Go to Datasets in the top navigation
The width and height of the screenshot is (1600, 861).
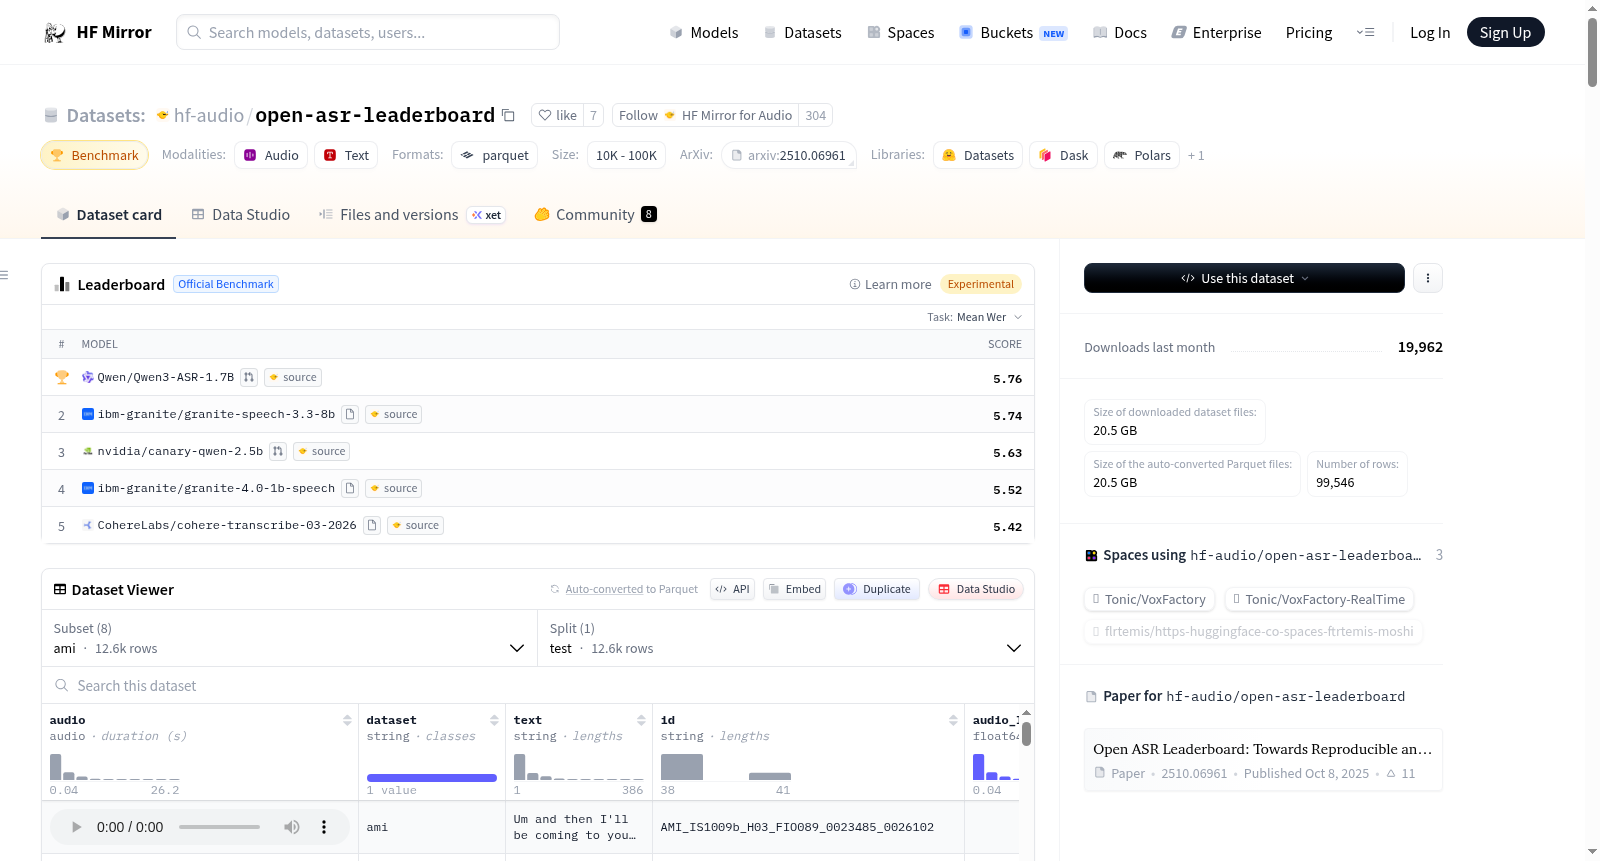[802, 33]
